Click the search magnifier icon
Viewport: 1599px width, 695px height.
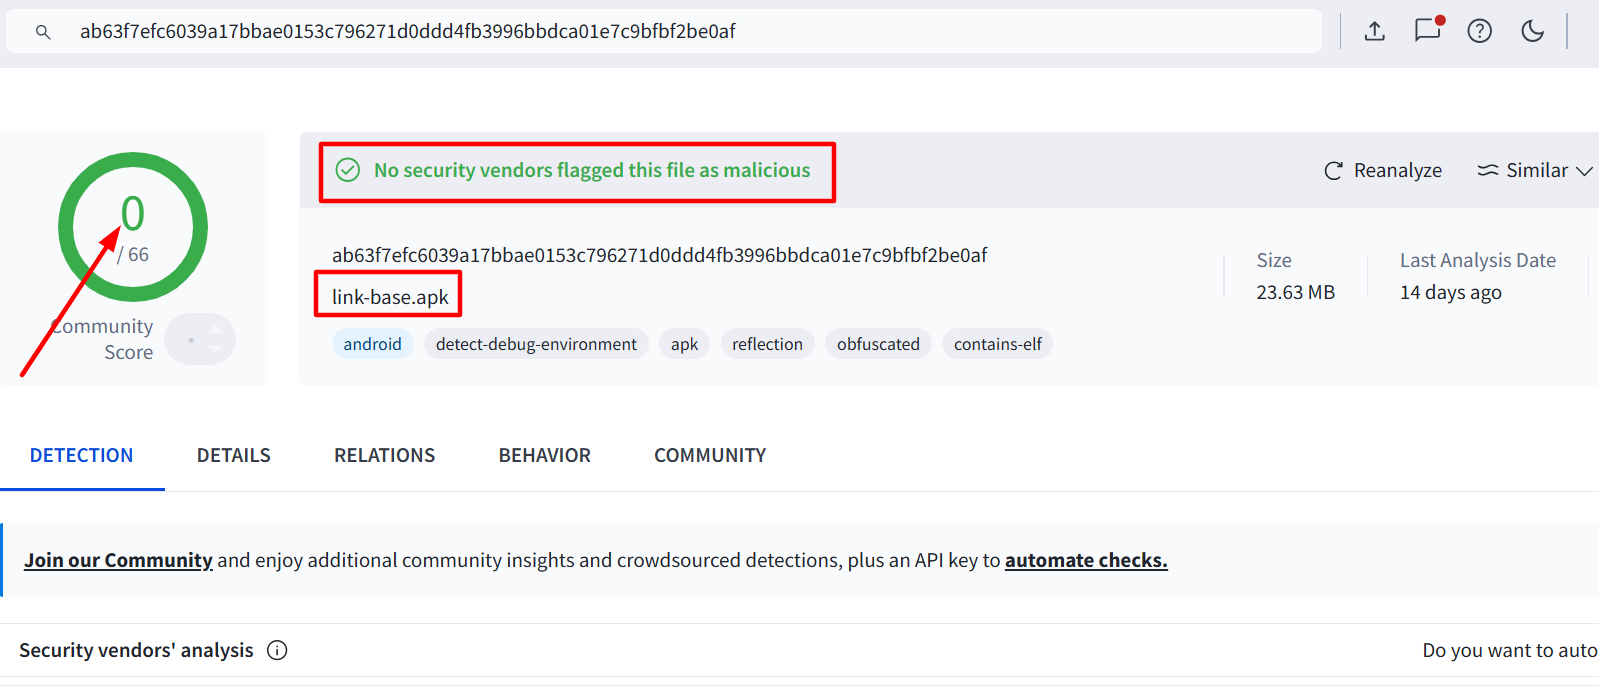click(x=43, y=32)
